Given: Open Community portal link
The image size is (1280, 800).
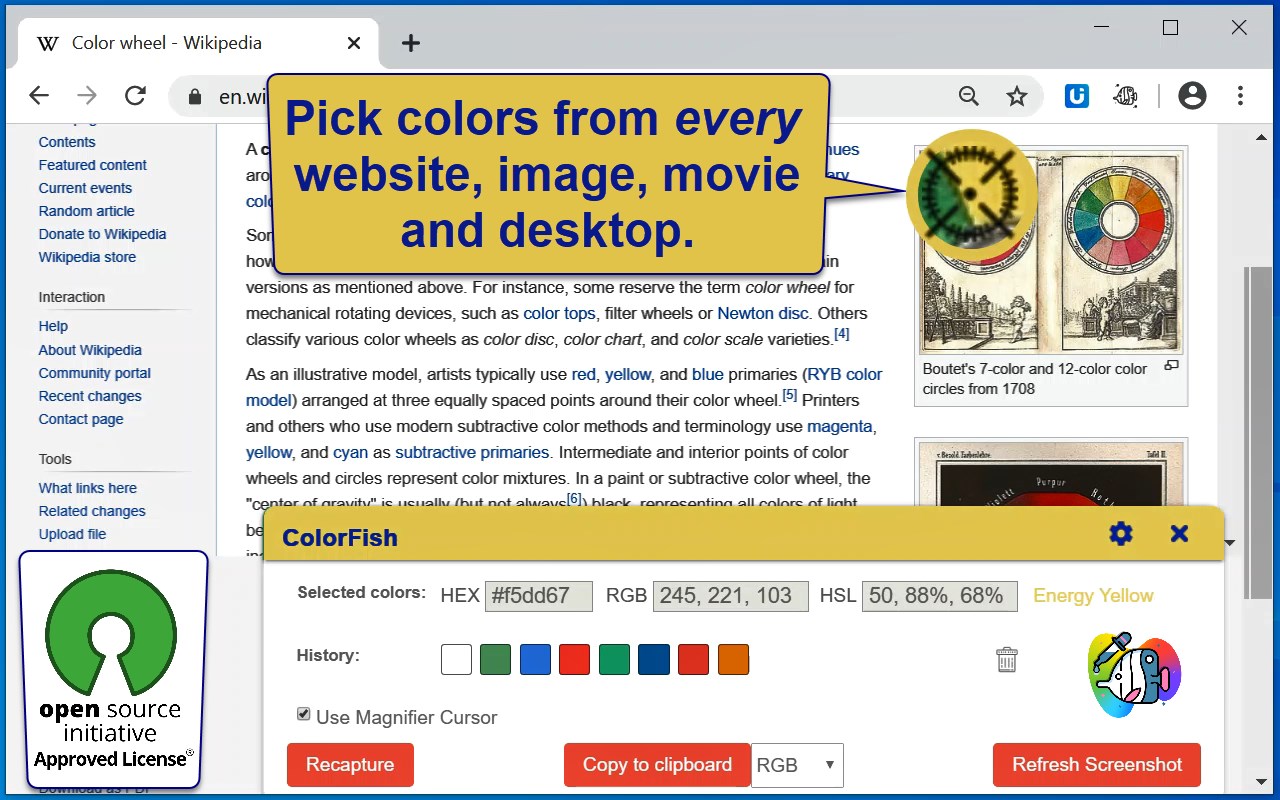Looking at the screenshot, I should click(x=95, y=373).
